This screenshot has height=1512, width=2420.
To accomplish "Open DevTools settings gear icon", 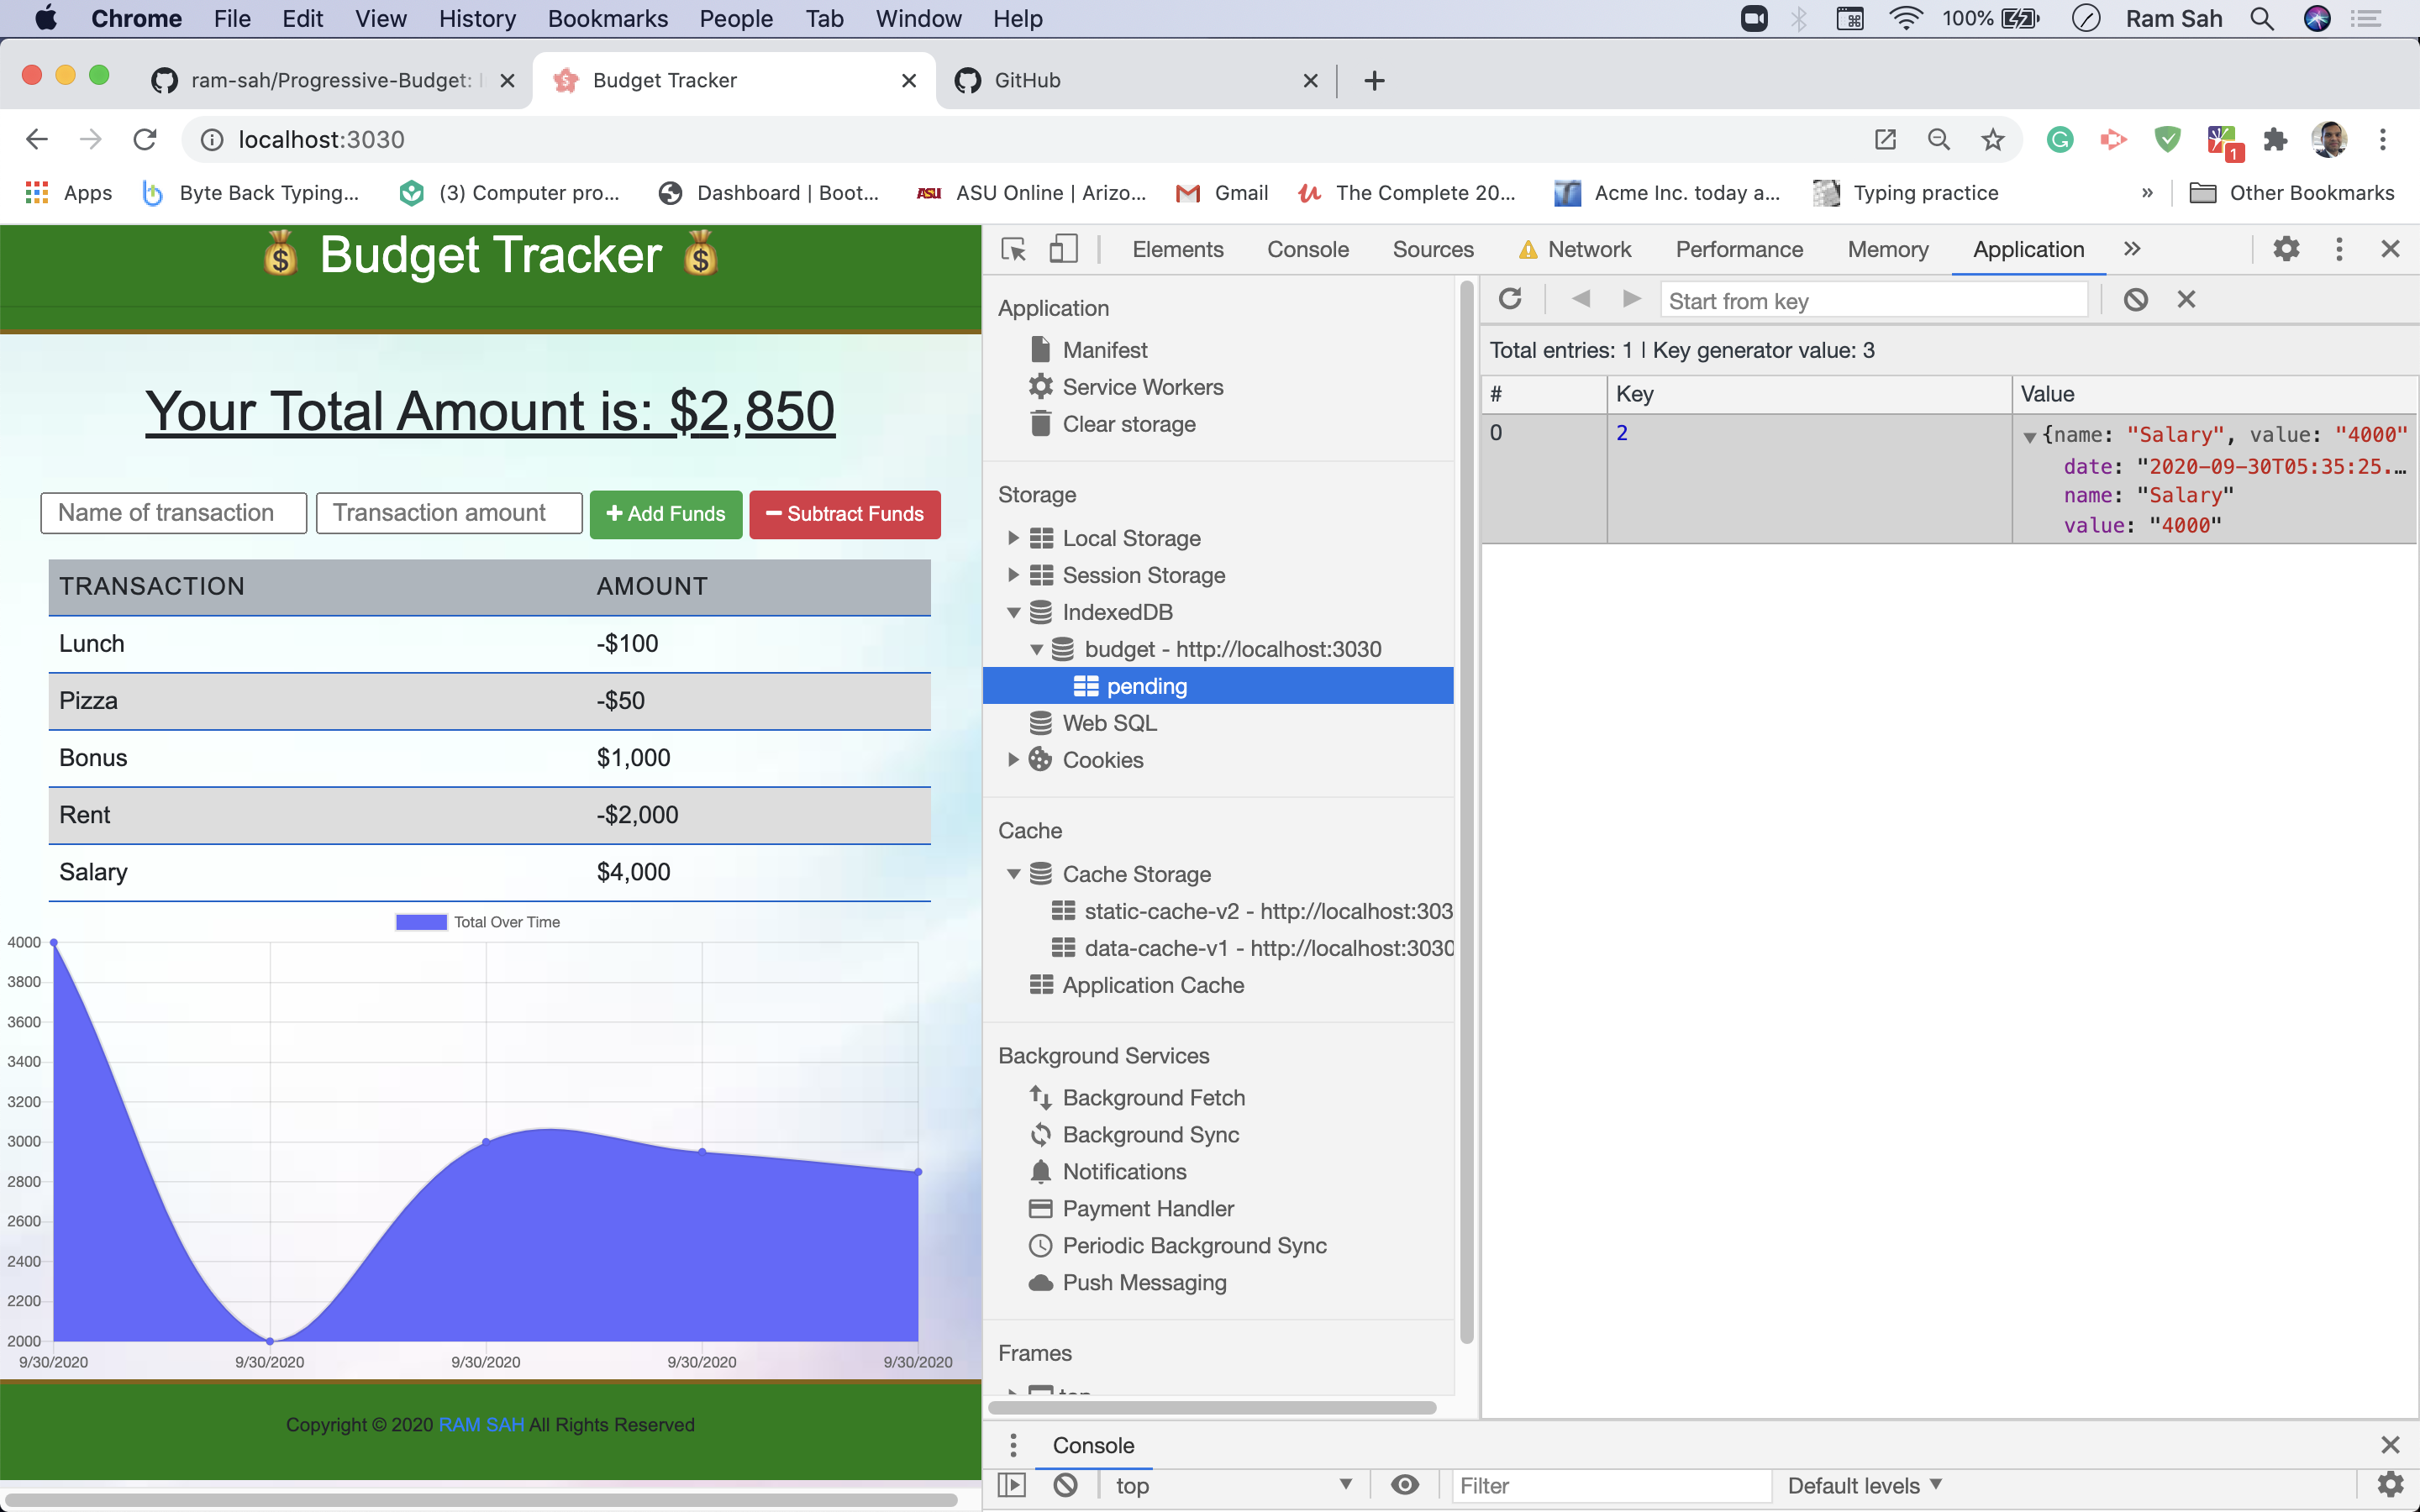I will pos(2286,249).
